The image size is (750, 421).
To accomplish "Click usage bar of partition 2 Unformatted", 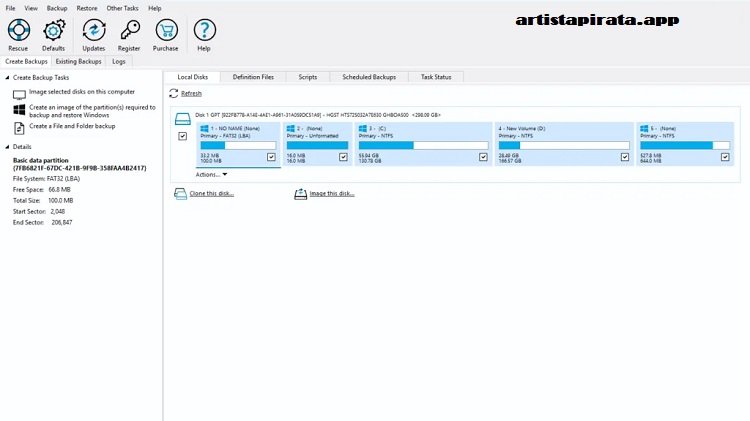I will click(317, 145).
